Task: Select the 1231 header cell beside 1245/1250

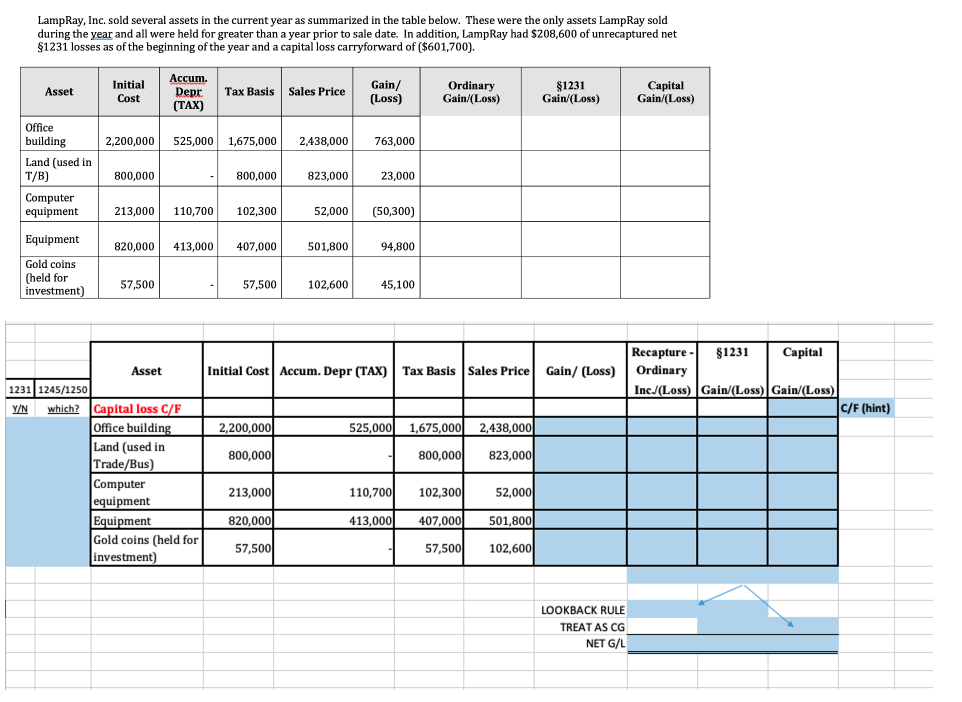Action: click(20, 390)
